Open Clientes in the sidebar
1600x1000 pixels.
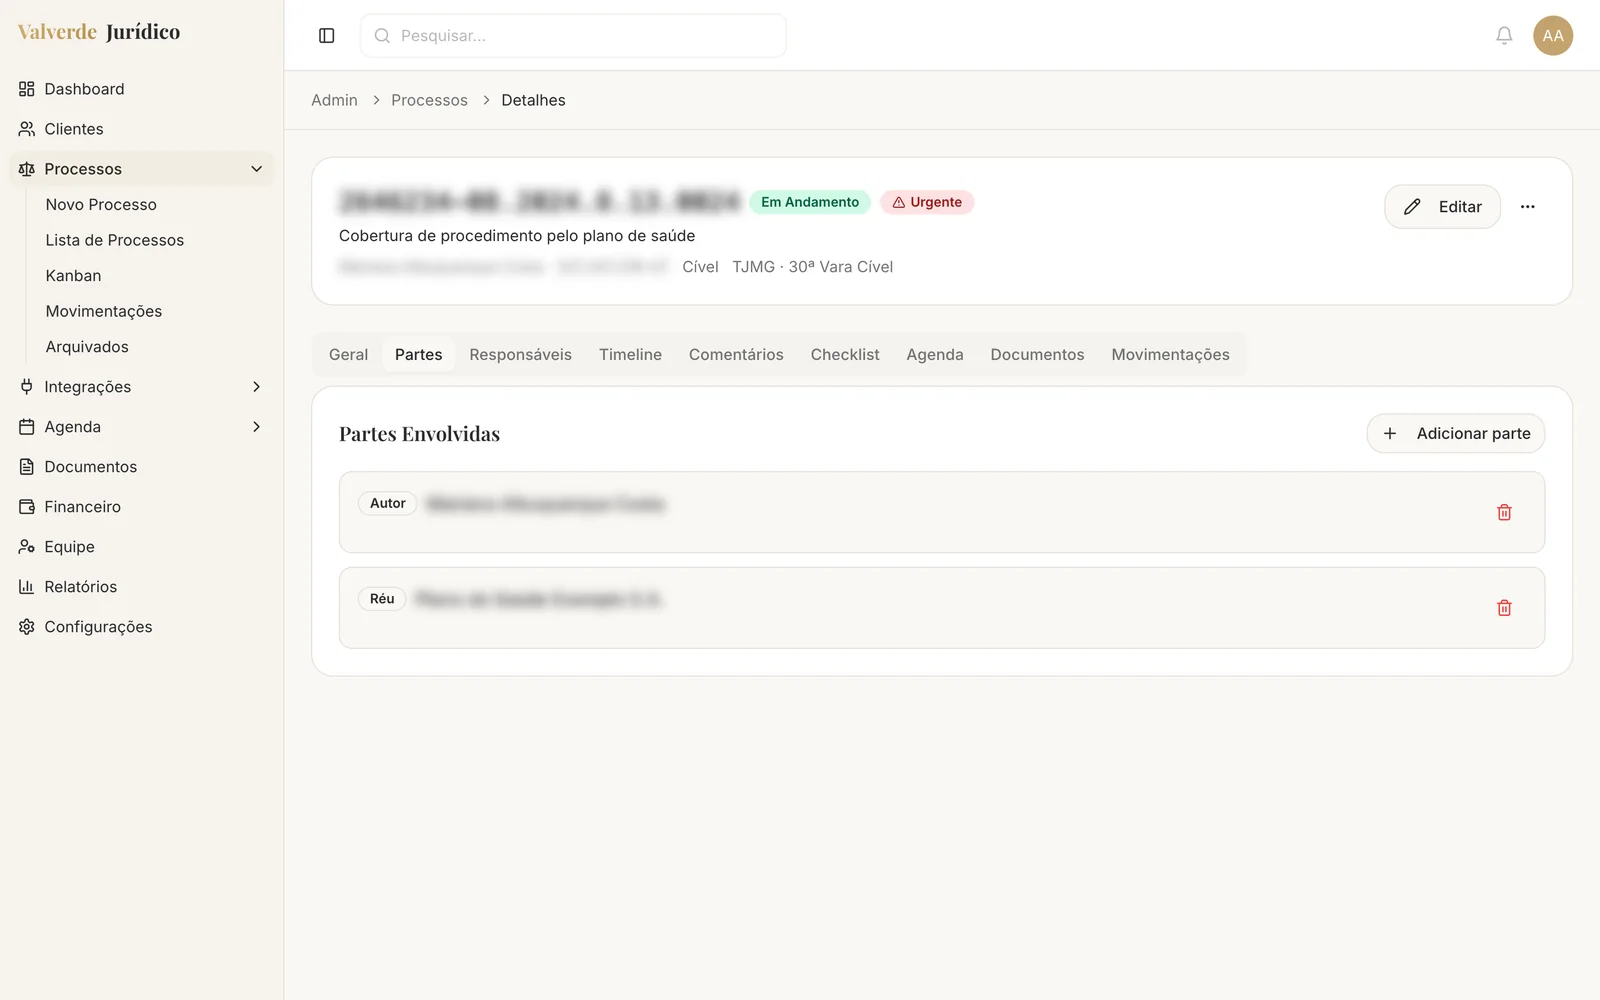[141, 129]
